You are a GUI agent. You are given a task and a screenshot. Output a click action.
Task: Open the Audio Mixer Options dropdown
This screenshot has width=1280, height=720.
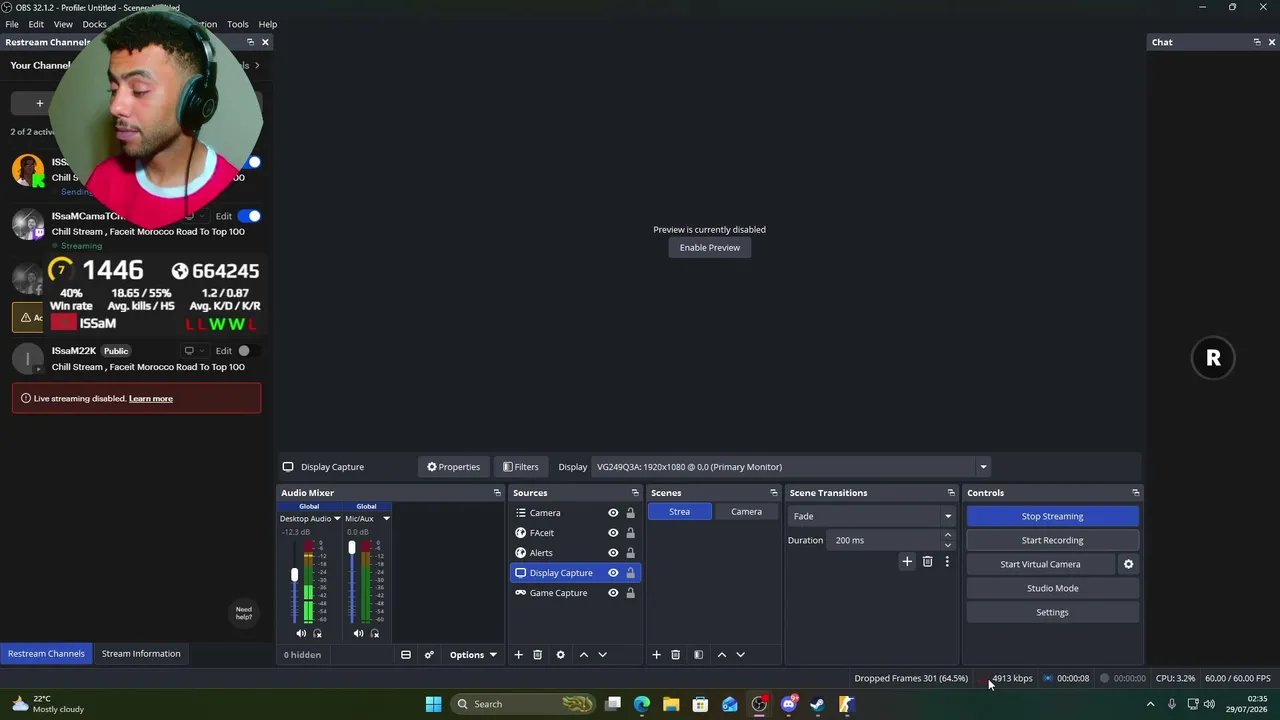(472, 655)
